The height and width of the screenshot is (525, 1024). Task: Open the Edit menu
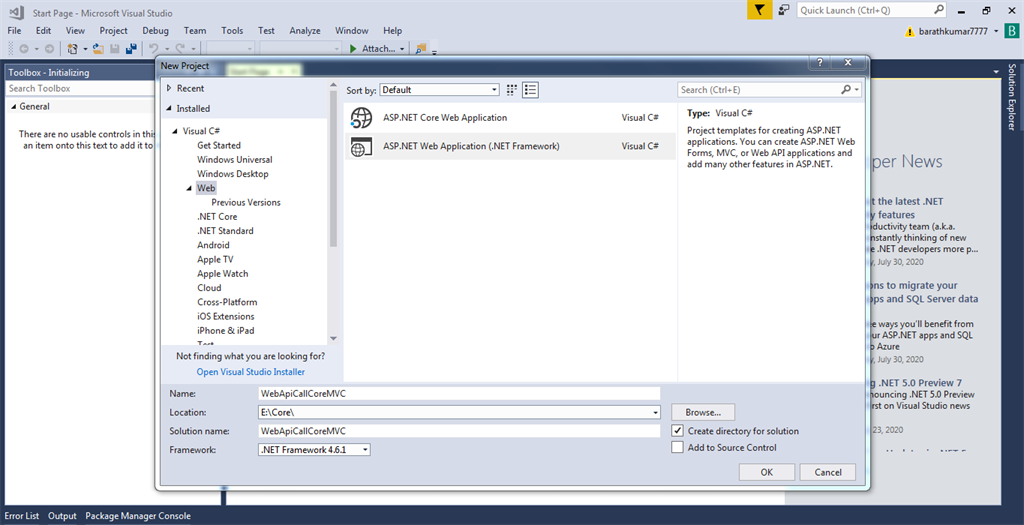(x=43, y=31)
